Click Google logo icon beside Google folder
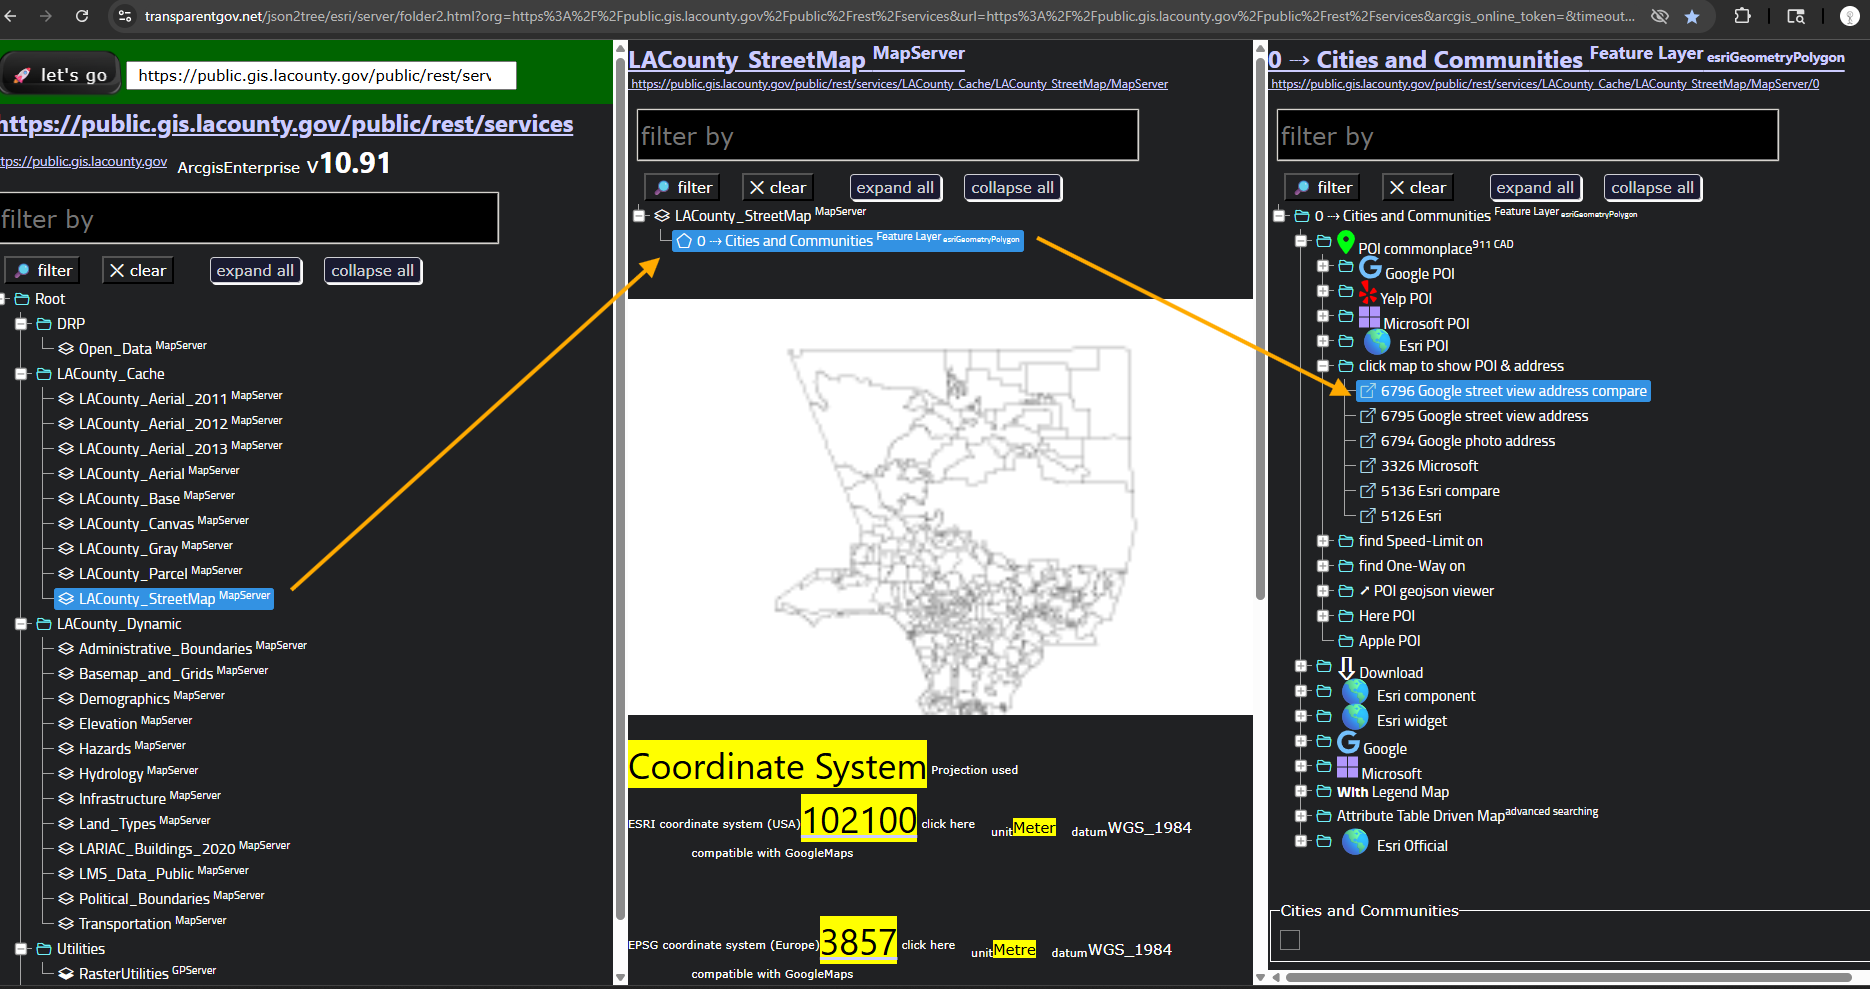The height and width of the screenshot is (989, 1870). (1348, 743)
